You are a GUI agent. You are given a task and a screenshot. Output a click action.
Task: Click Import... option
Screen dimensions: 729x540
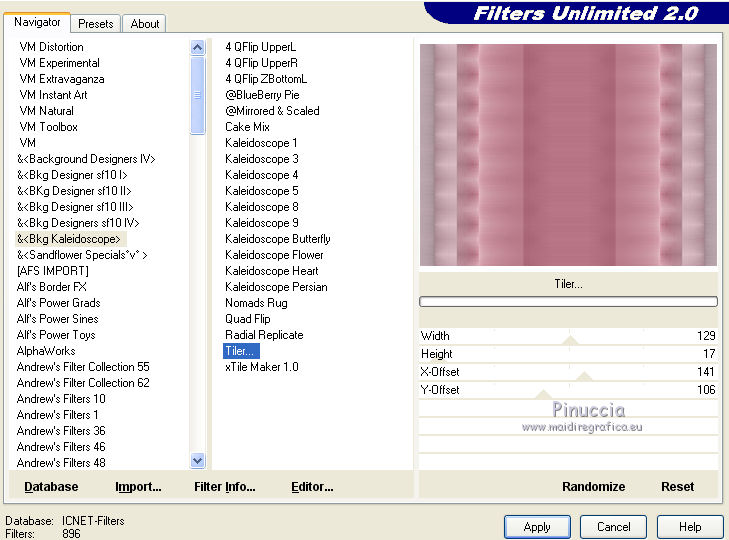tap(138, 487)
